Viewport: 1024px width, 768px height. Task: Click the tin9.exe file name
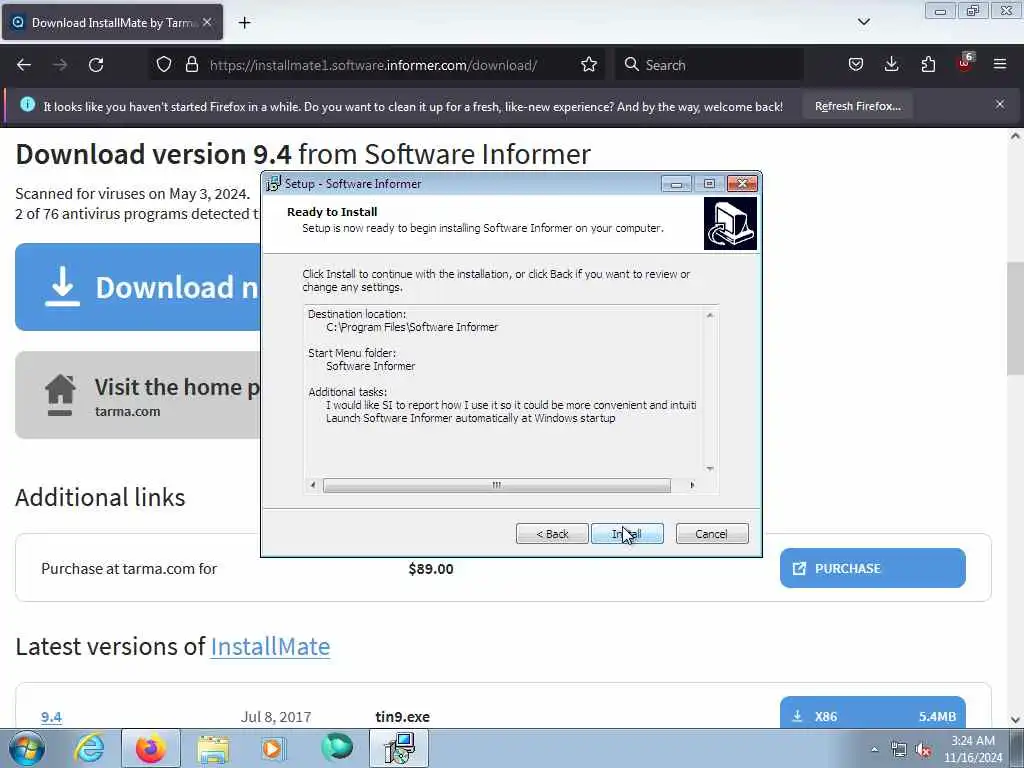[402, 717]
